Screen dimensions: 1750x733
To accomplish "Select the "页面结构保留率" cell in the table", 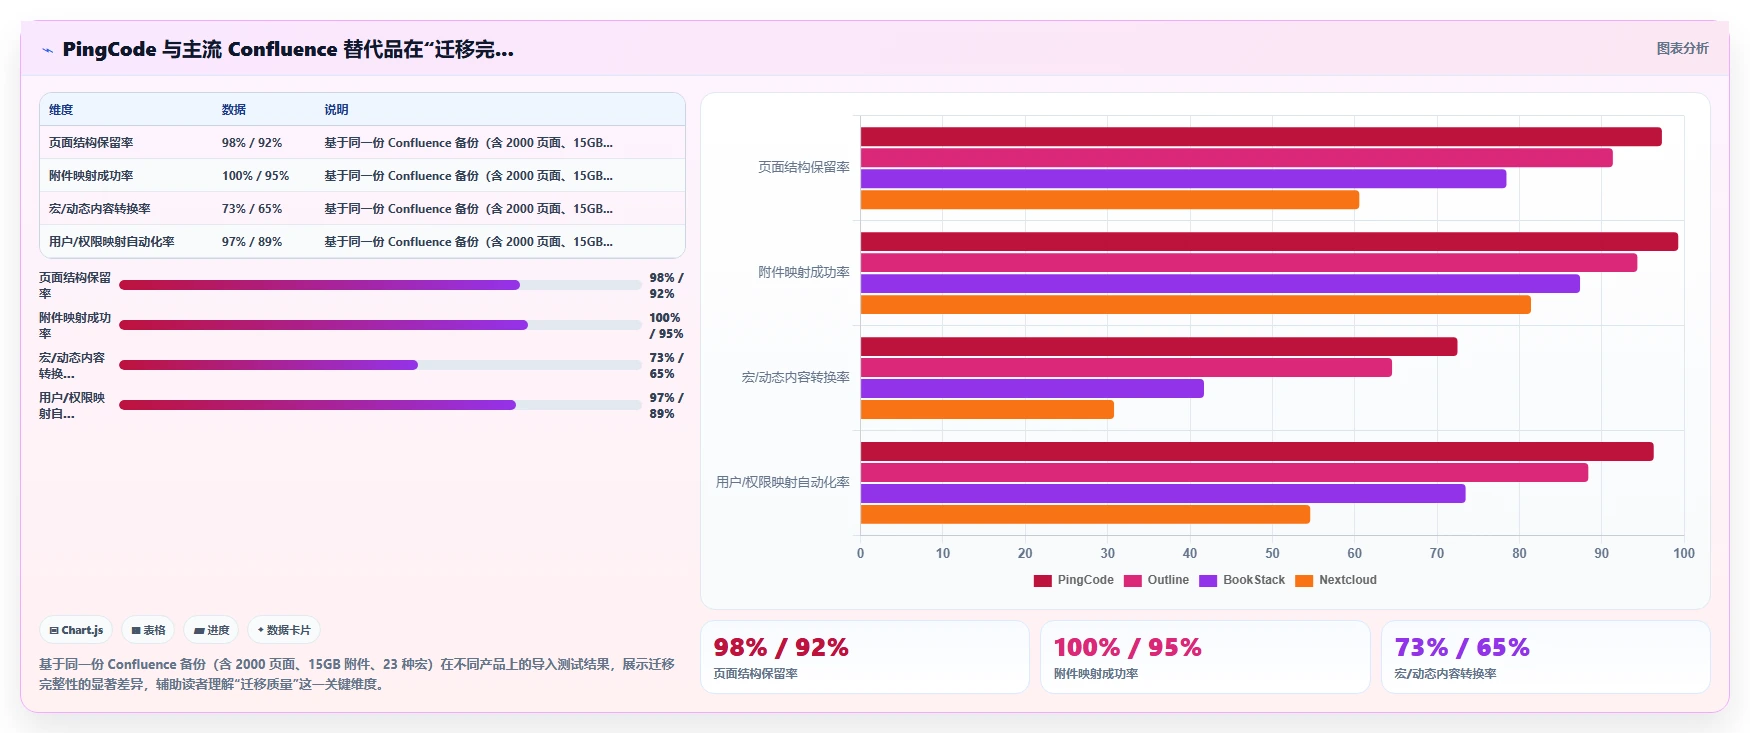I will 91,143.
